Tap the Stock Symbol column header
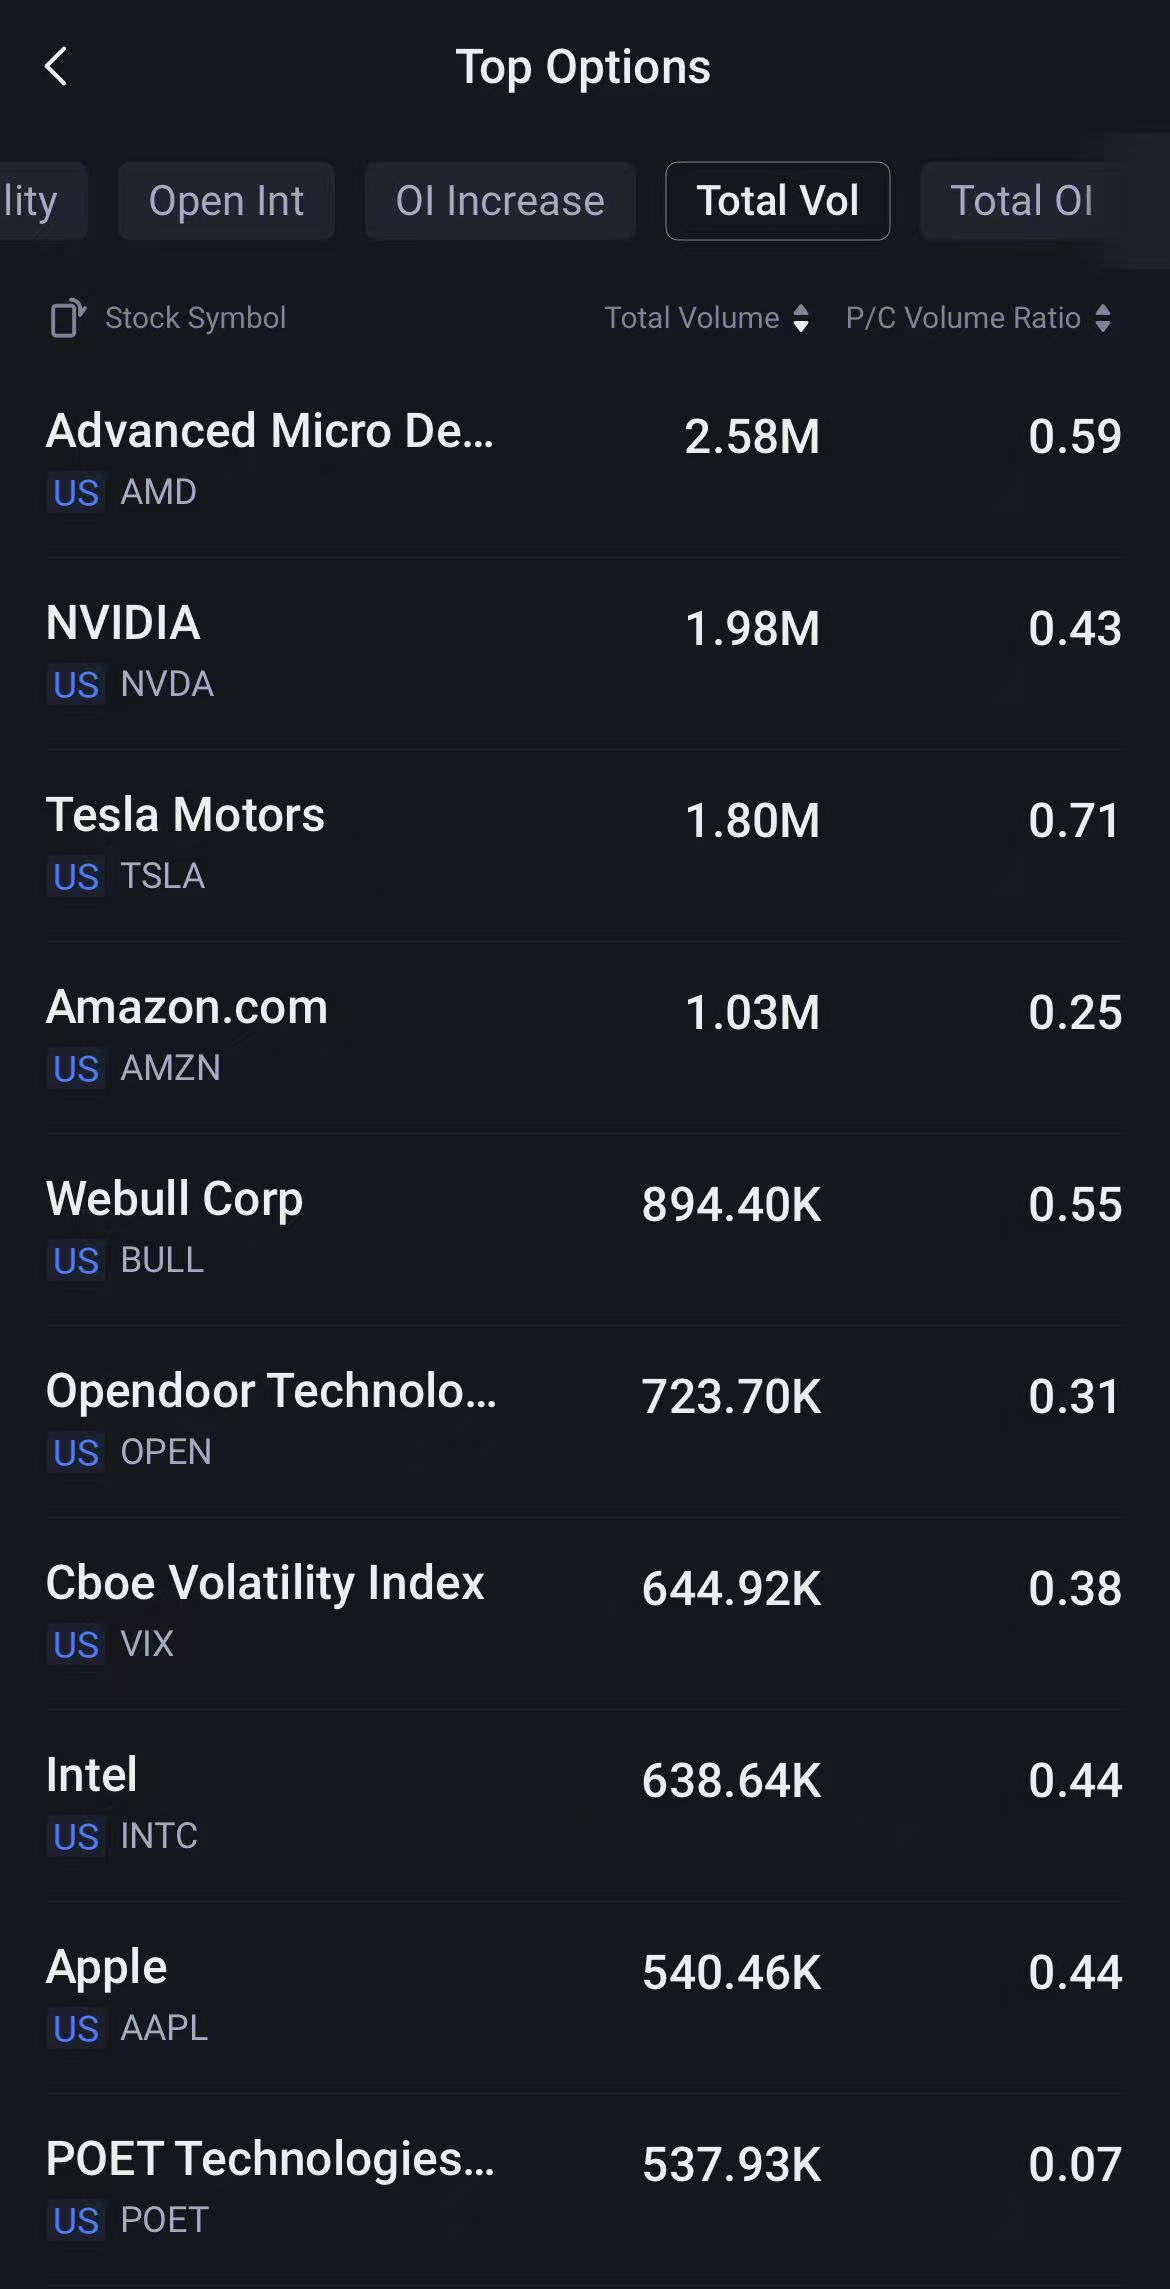This screenshot has height=2289, width=1170. (195, 318)
